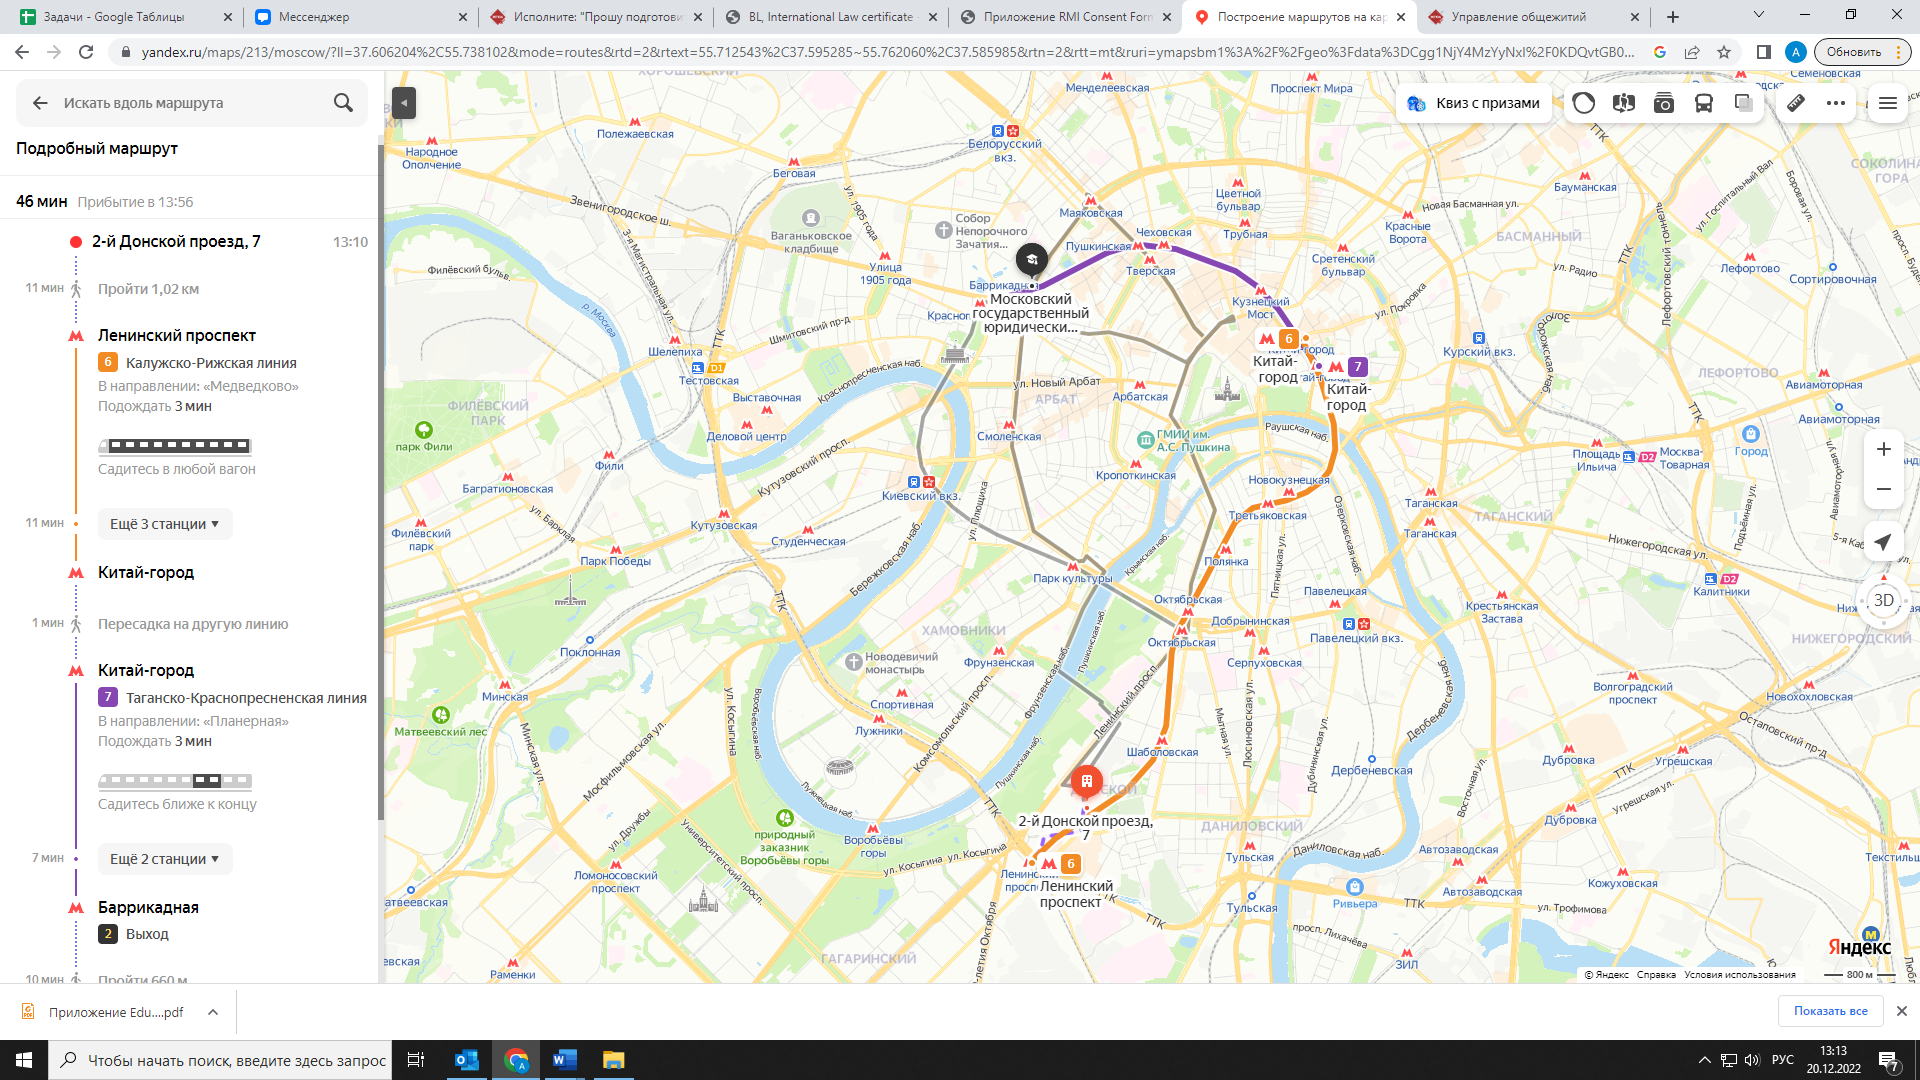The height and width of the screenshot is (1080, 1920).
Task: Switch to Задачи Google Таблицы tab
Action: (124, 17)
